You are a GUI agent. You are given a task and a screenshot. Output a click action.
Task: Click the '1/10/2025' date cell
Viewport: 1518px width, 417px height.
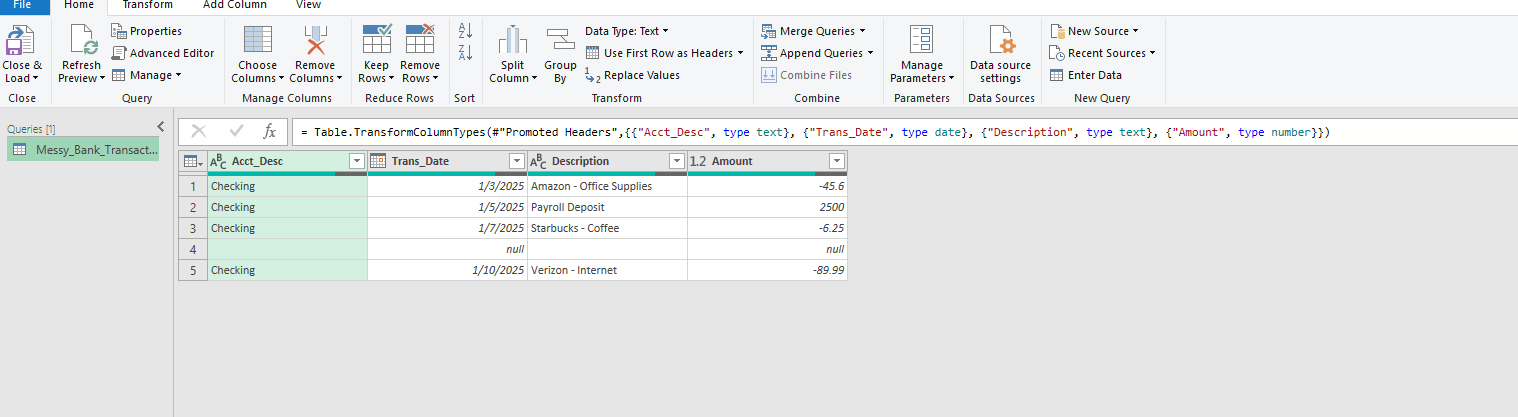click(447, 270)
